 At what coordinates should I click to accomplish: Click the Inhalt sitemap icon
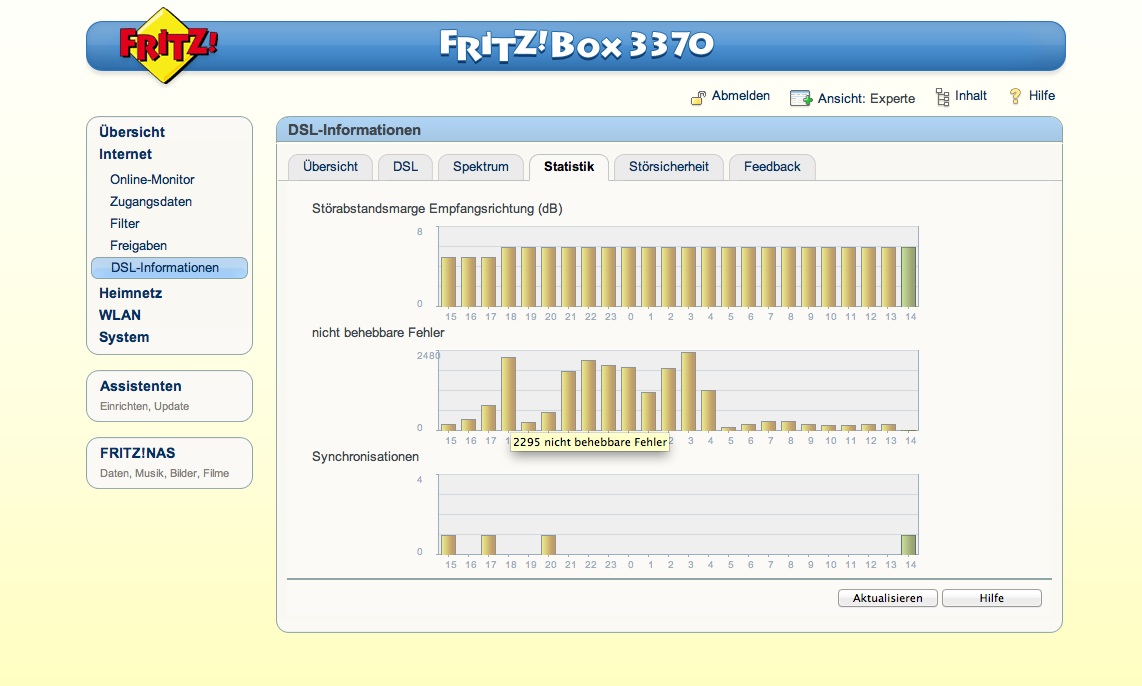click(942, 97)
